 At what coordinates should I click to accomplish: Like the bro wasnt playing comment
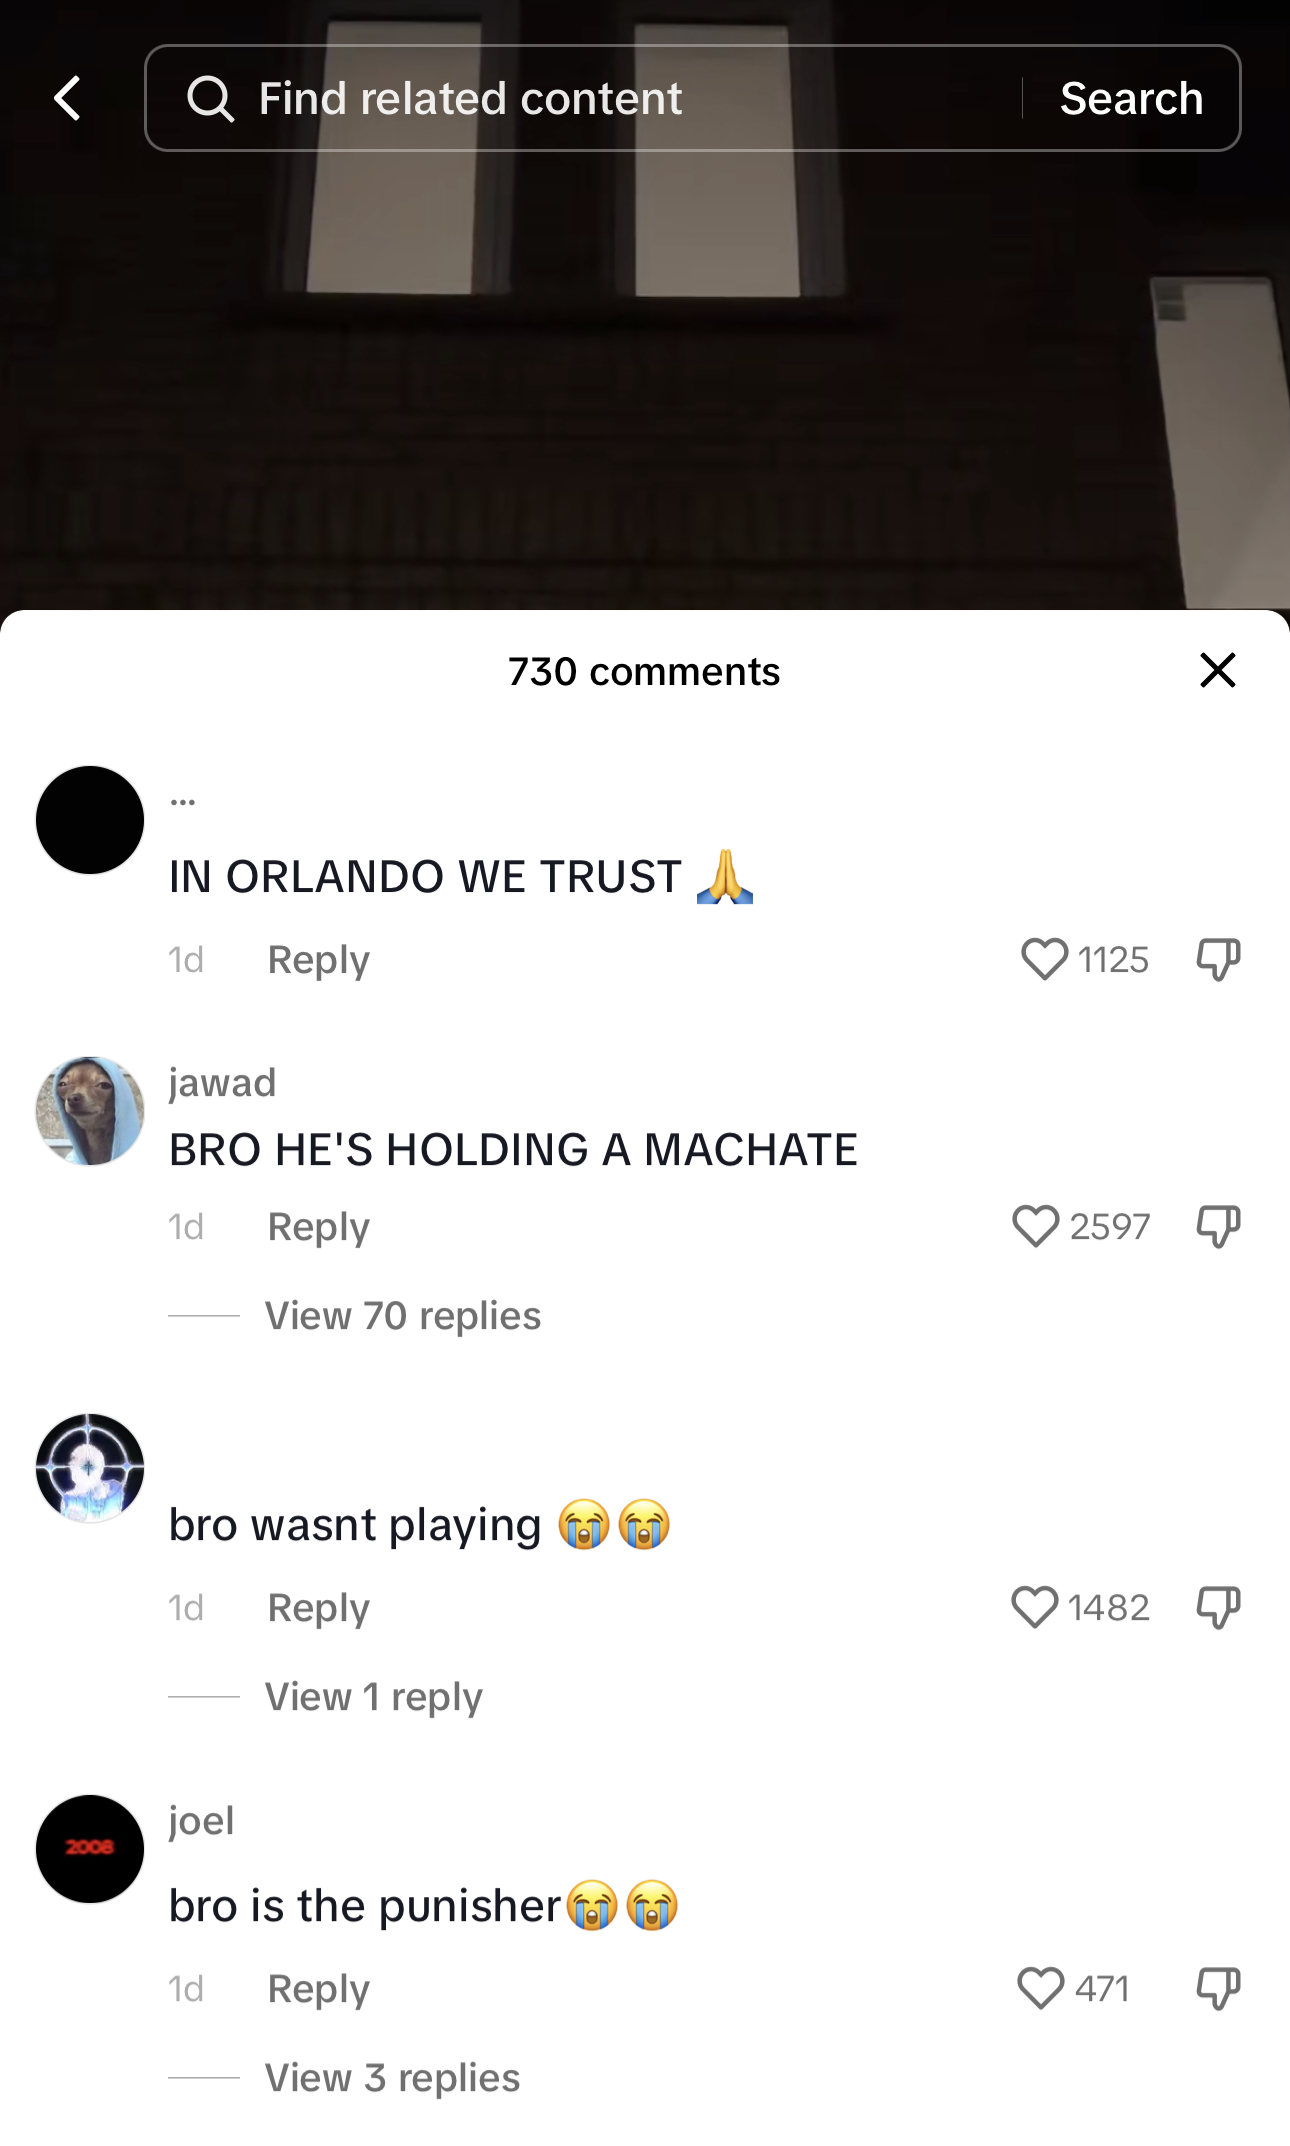pos(1034,1607)
